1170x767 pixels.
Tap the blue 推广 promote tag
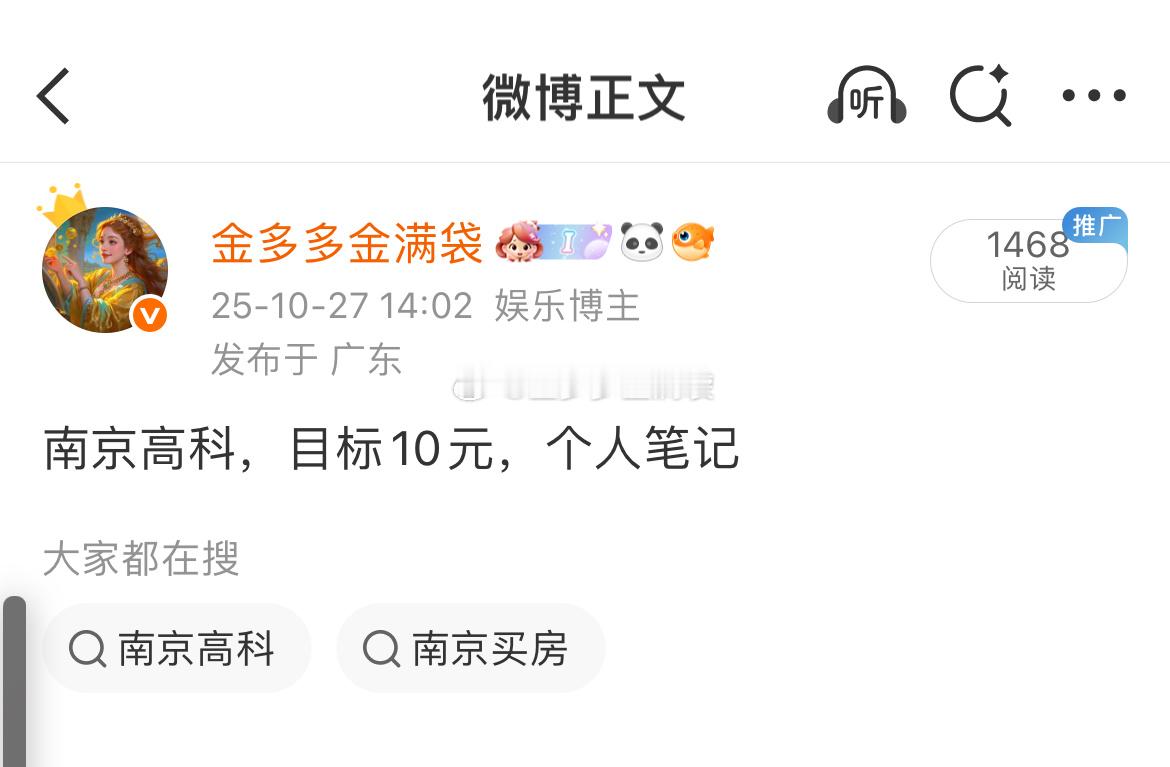[x=1095, y=225]
